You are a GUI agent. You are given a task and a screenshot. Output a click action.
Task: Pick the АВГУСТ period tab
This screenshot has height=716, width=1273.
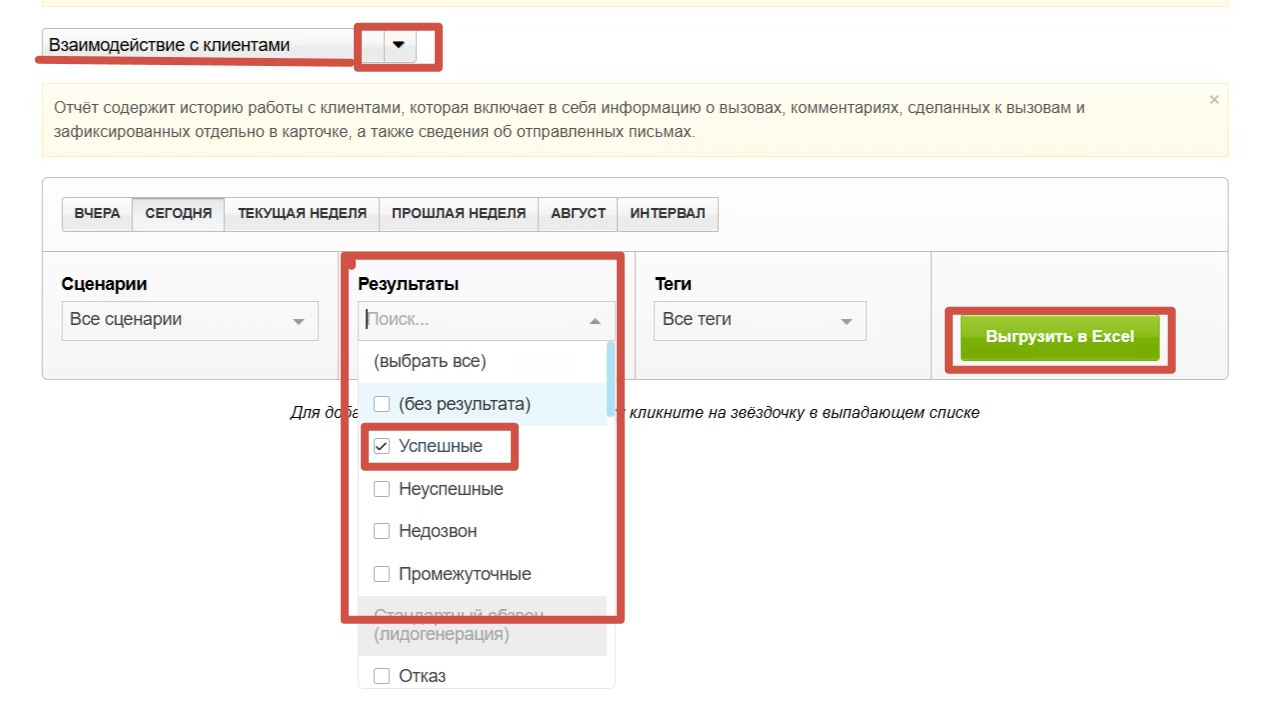point(578,214)
